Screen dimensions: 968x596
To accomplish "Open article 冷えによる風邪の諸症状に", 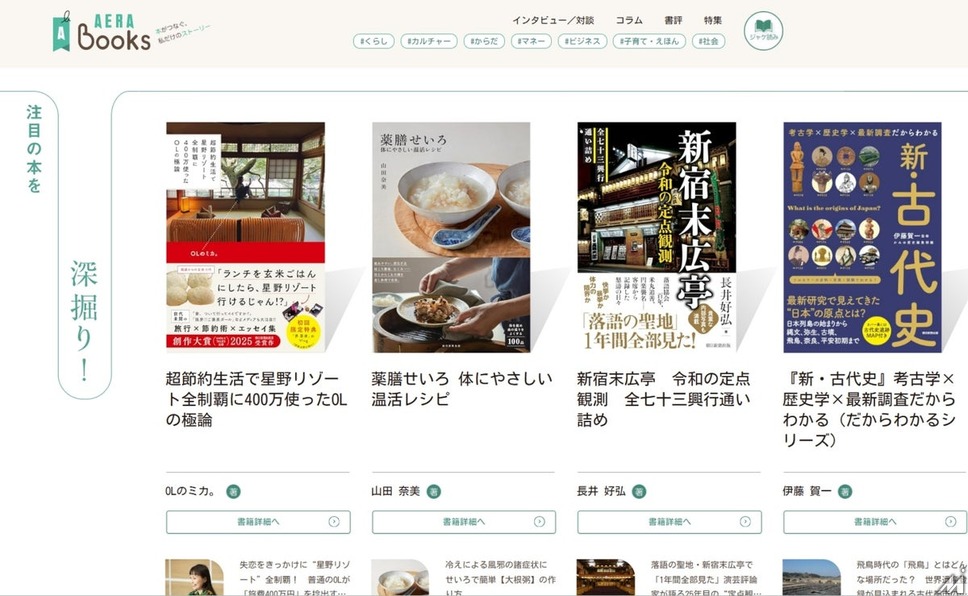I will [x=501, y=578].
